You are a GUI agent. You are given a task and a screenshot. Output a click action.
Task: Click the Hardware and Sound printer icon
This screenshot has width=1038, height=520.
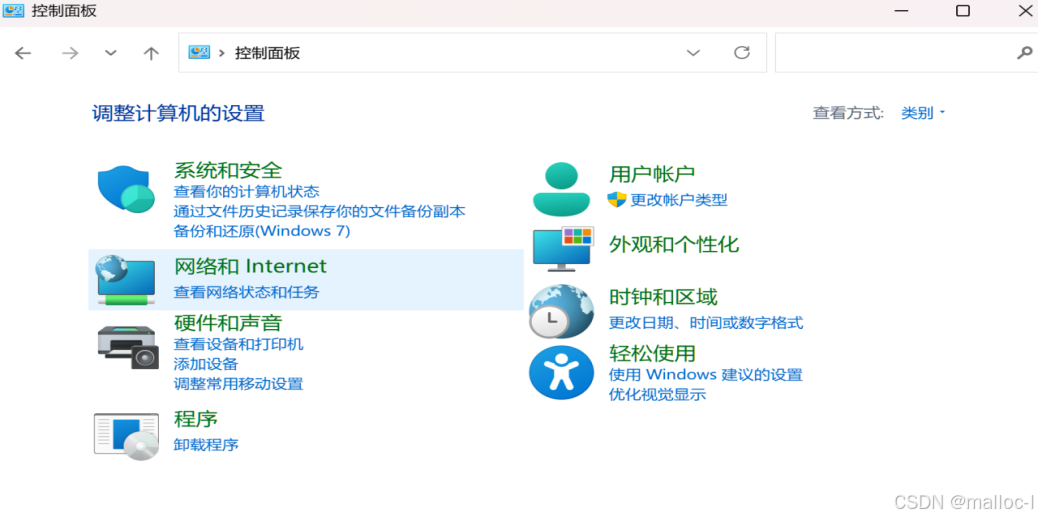tap(128, 347)
